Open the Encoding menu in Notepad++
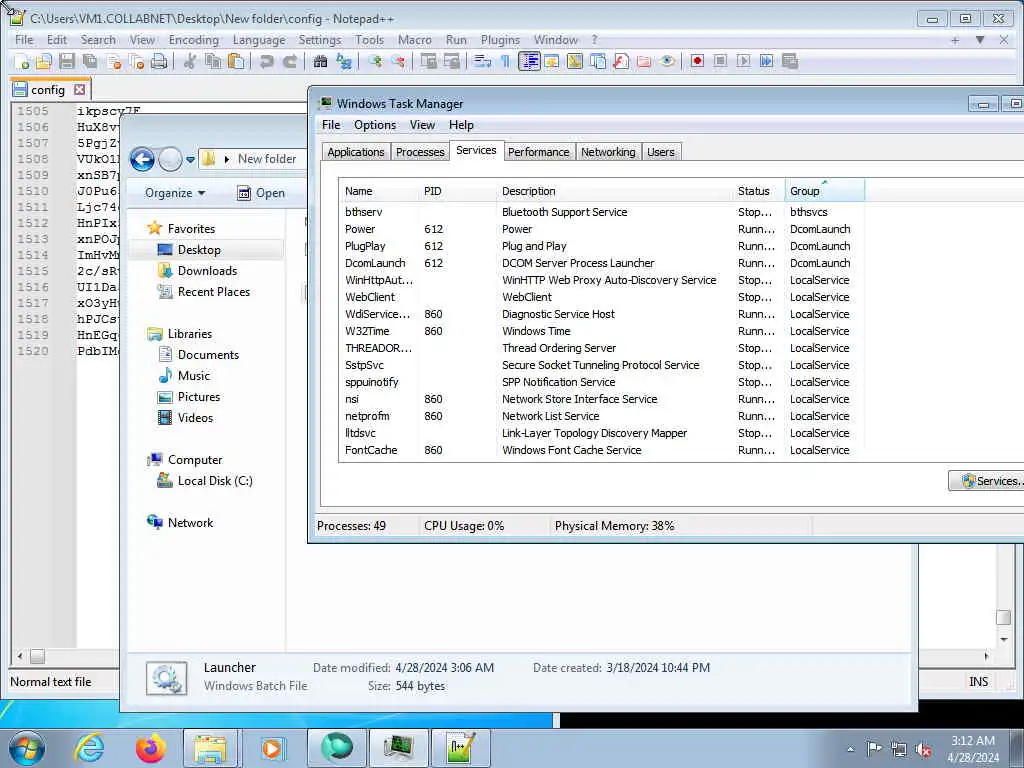Screen dimensions: 1024x768 point(193,40)
